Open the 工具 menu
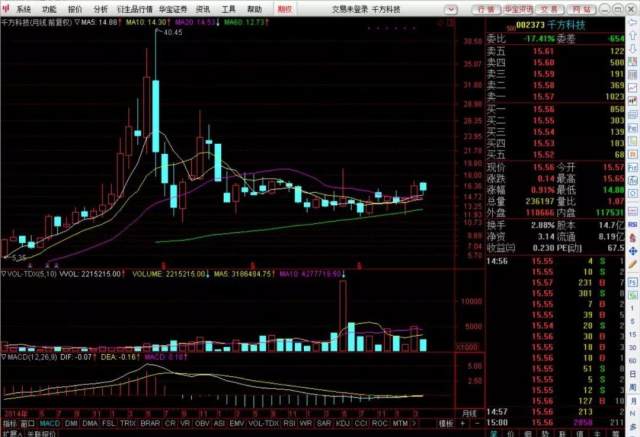640x437 pixels. (228, 9)
